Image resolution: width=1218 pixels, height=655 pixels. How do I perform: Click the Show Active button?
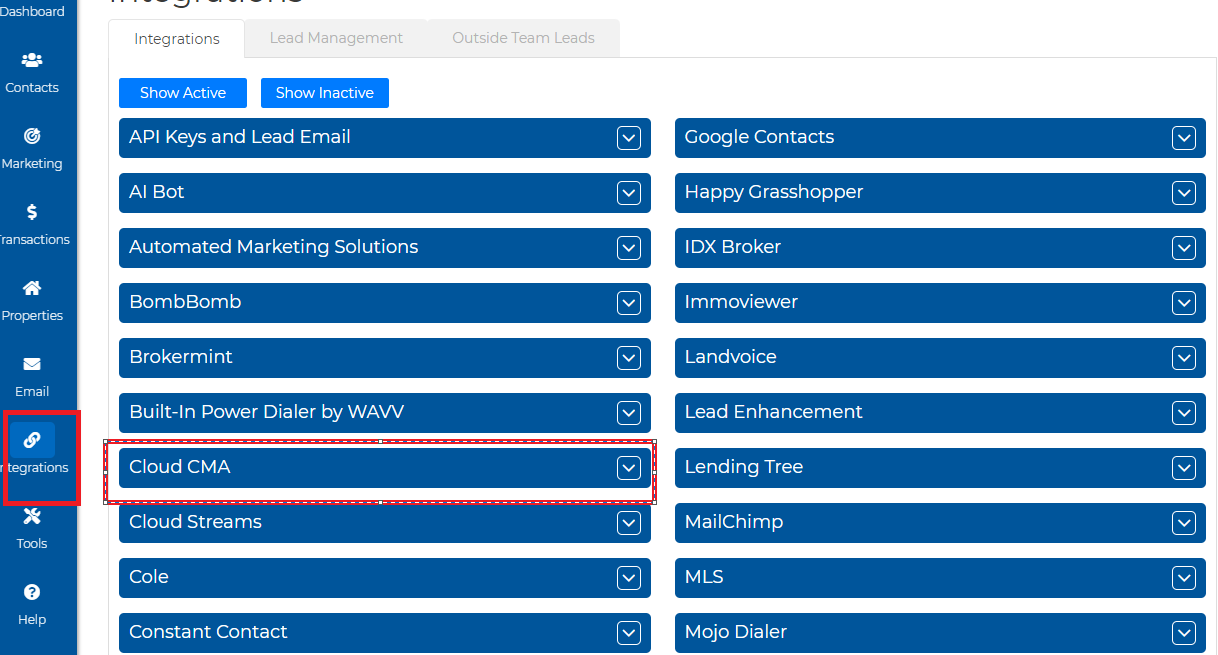(183, 93)
